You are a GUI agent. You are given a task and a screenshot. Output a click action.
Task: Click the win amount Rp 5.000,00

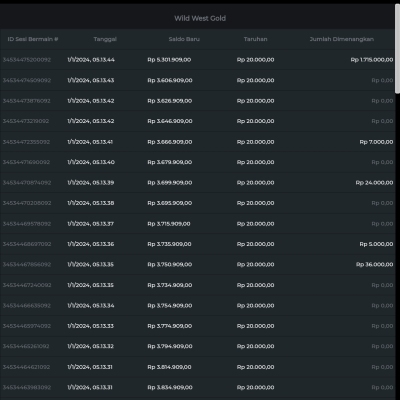[376, 244]
